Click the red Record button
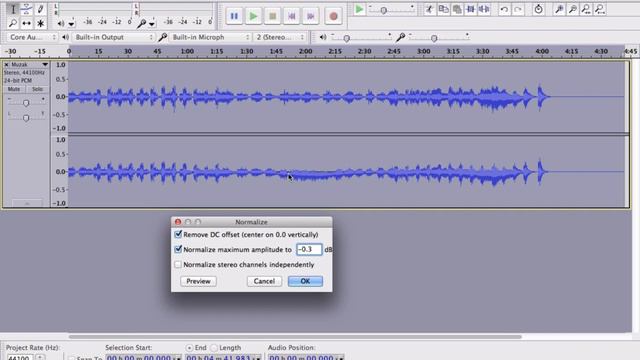The width and height of the screenshot is (640, 360). tap(333, 16)
